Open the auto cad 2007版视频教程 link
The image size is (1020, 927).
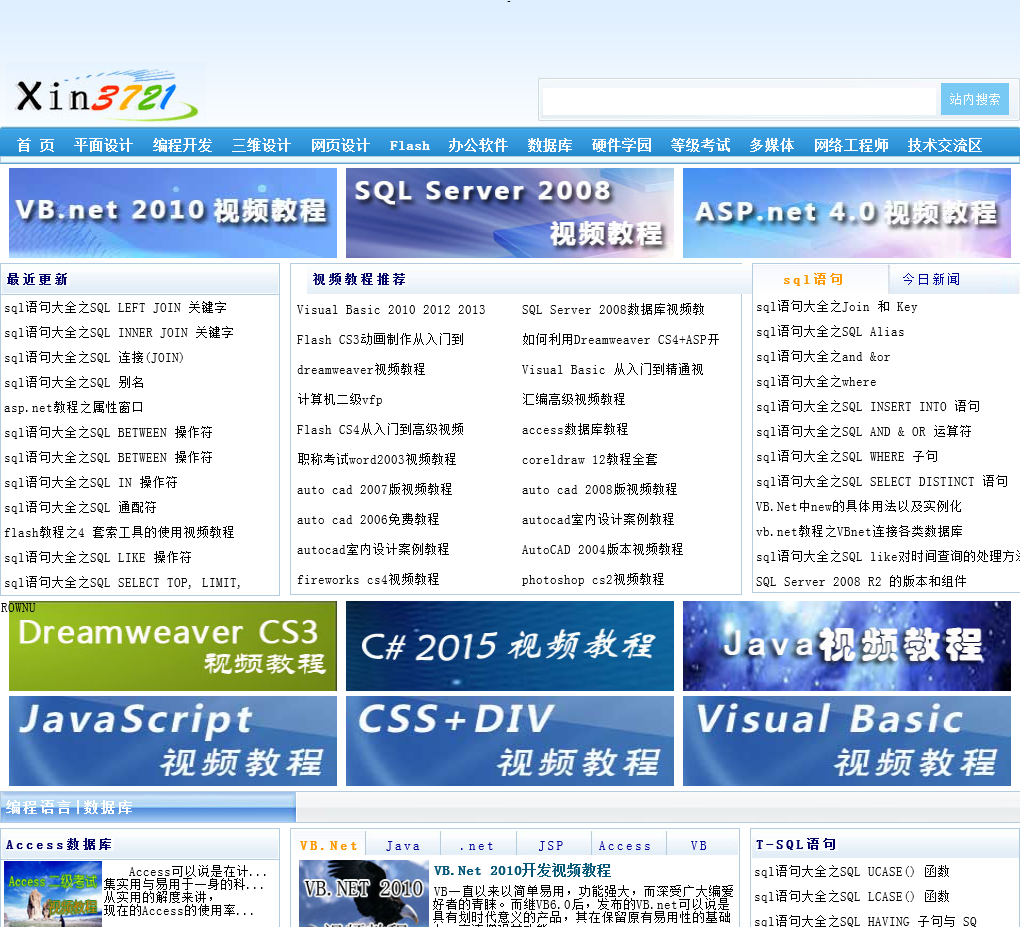(x=375, y=489)
